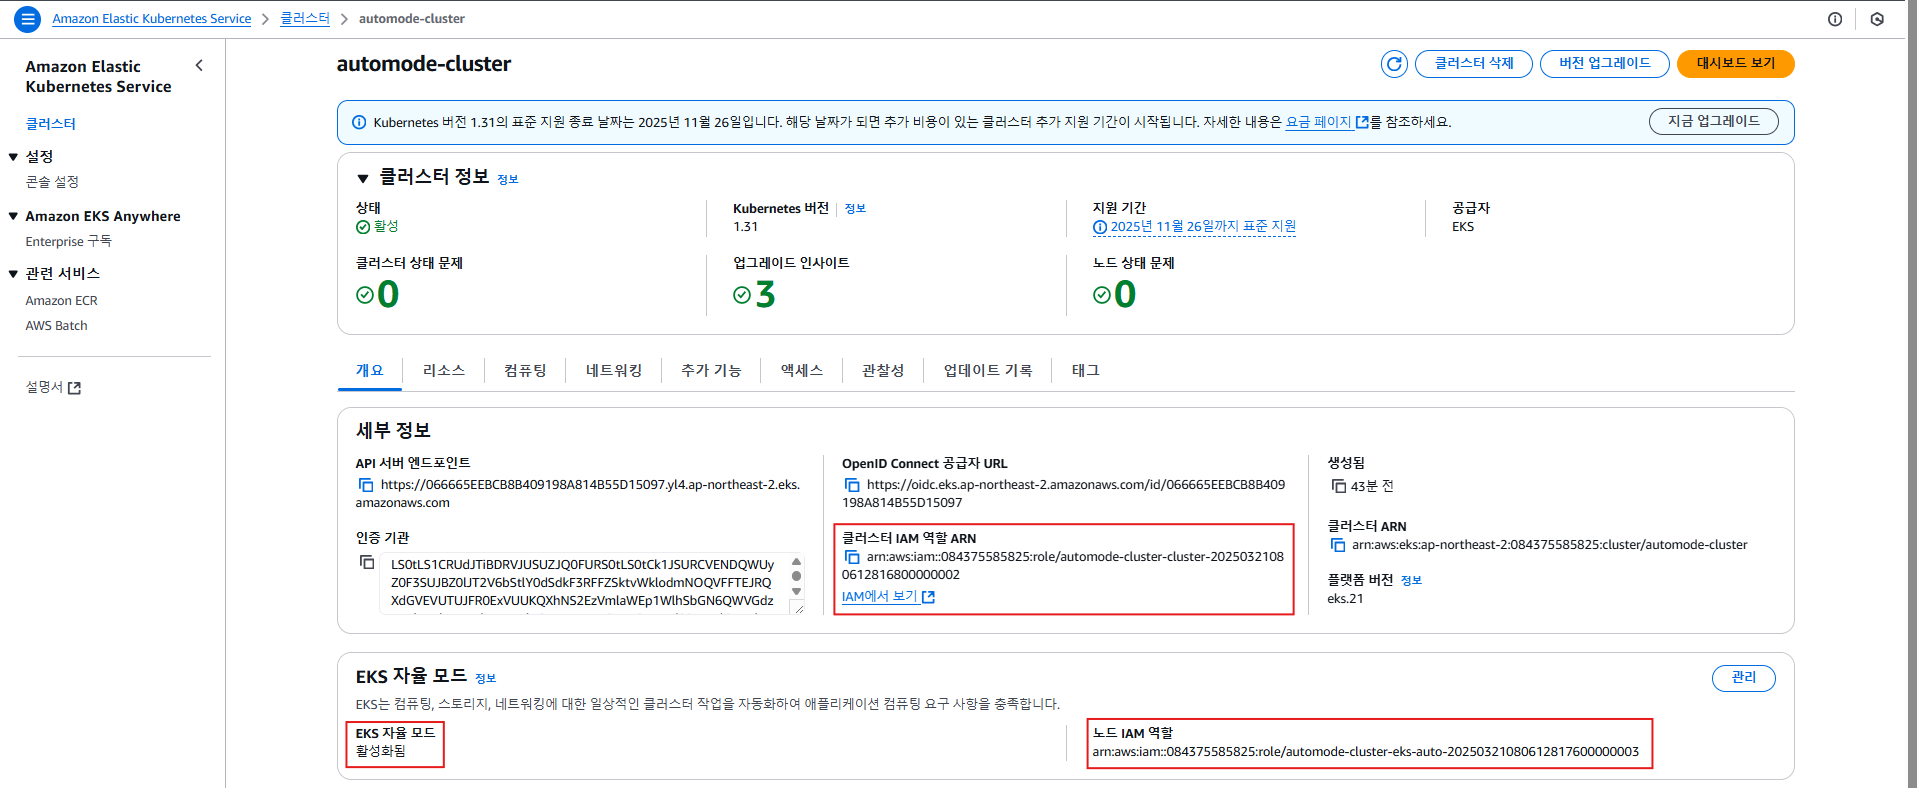This screenshot has width=1919, height=788.
Task: Open Amazon ECR in the sidebar
Action: click(x=61, y=301)
